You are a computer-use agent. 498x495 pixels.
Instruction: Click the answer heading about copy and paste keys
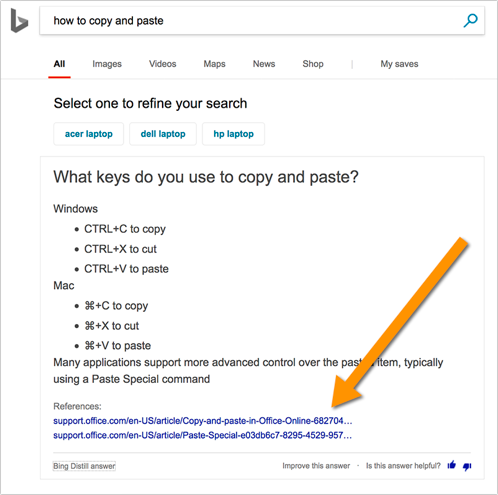click(x=206, y=177)
